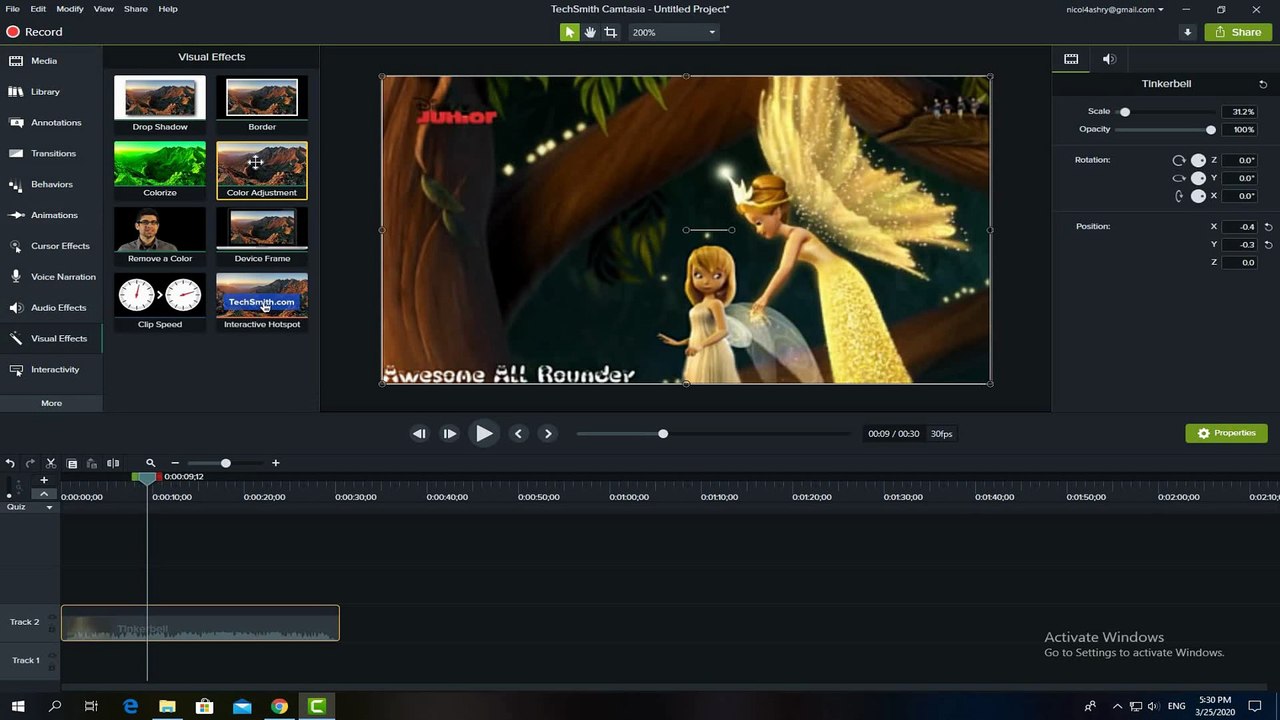
Task: Adjust the Scale slider handle
Action: click(x=1125, y=112)
